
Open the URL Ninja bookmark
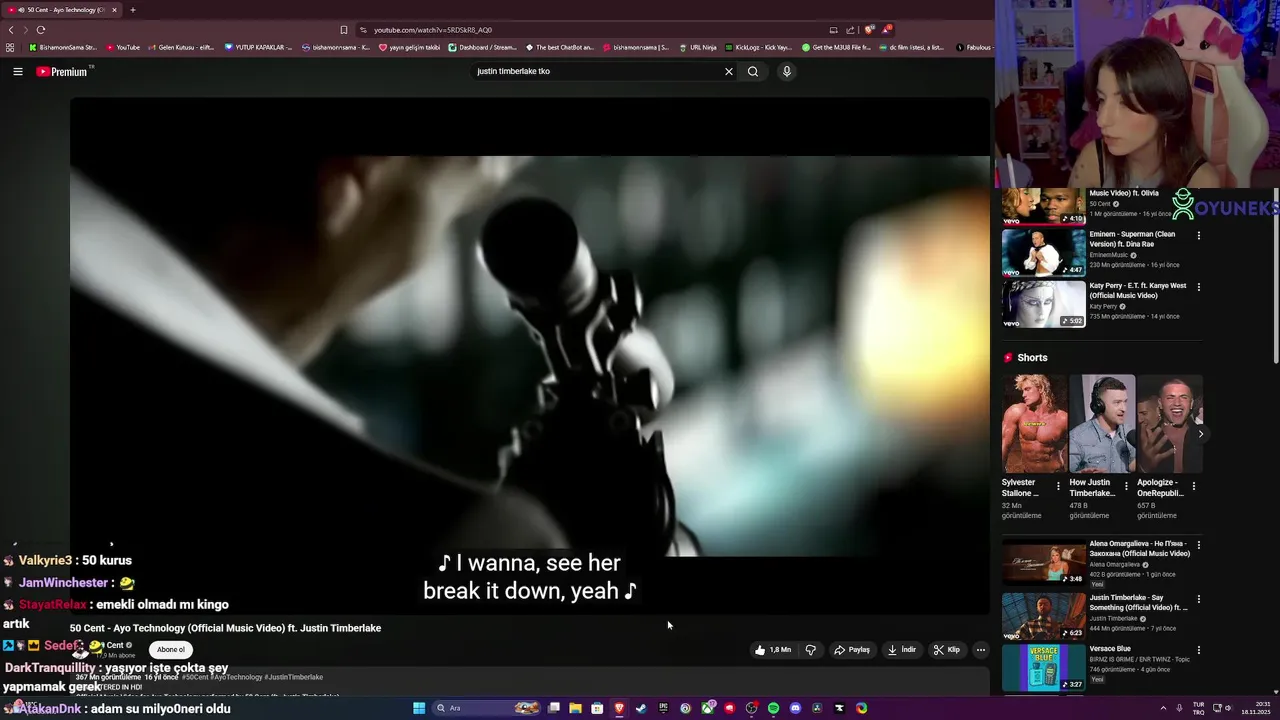(698, 47)
